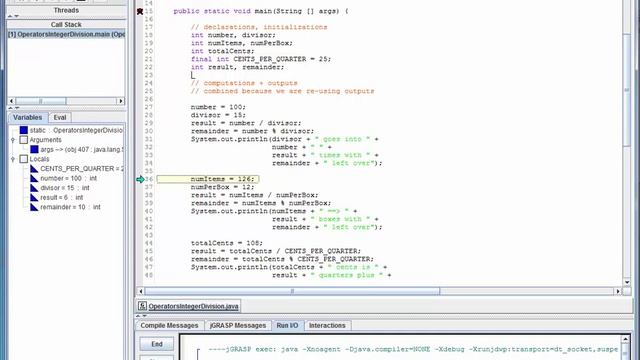This screenshot has width=640, height=360.
Task: Click the 'Locals' label in Variables tree
Action: coord(39,159)
